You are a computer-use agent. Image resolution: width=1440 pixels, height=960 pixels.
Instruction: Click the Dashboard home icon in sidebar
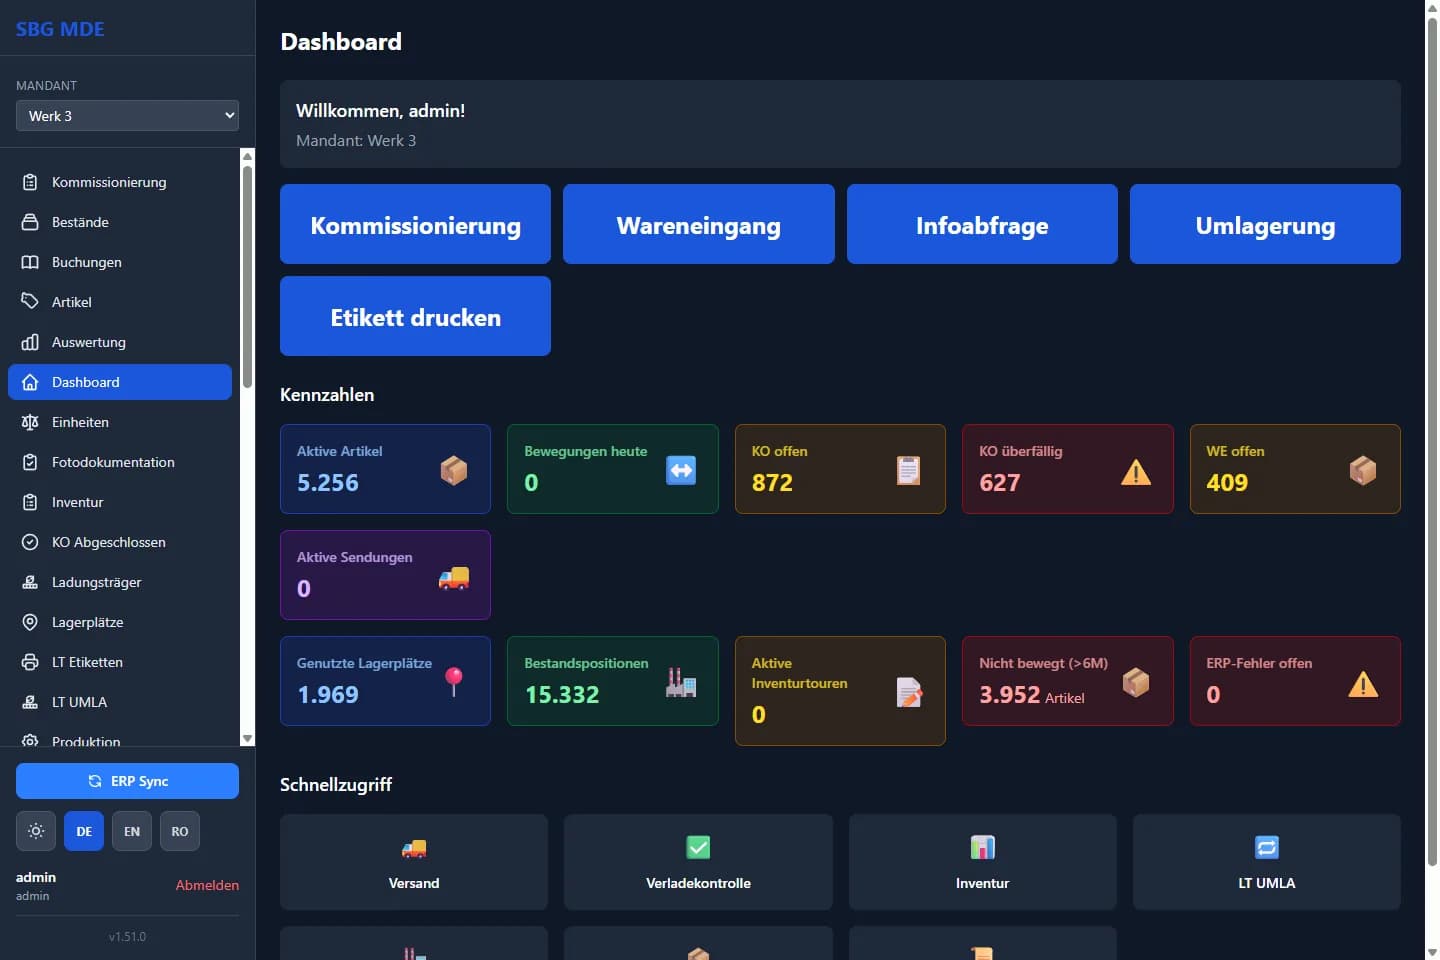pos(30,382)
